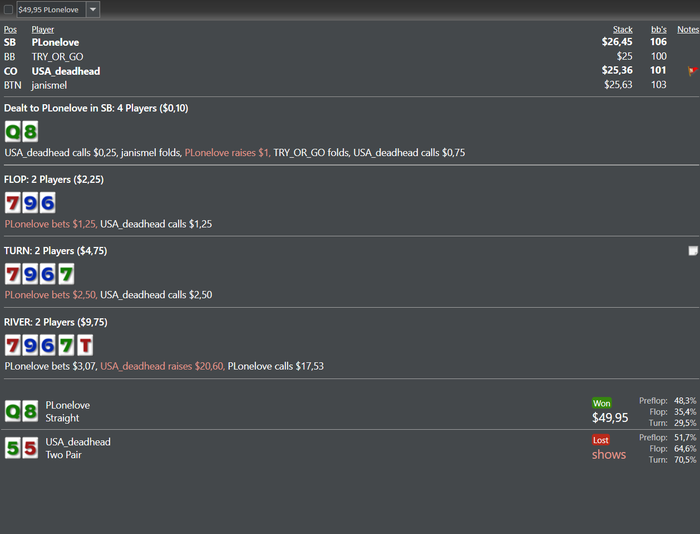Click the bb's column header
Screen dimensions: 700x534
click(658, 29)
